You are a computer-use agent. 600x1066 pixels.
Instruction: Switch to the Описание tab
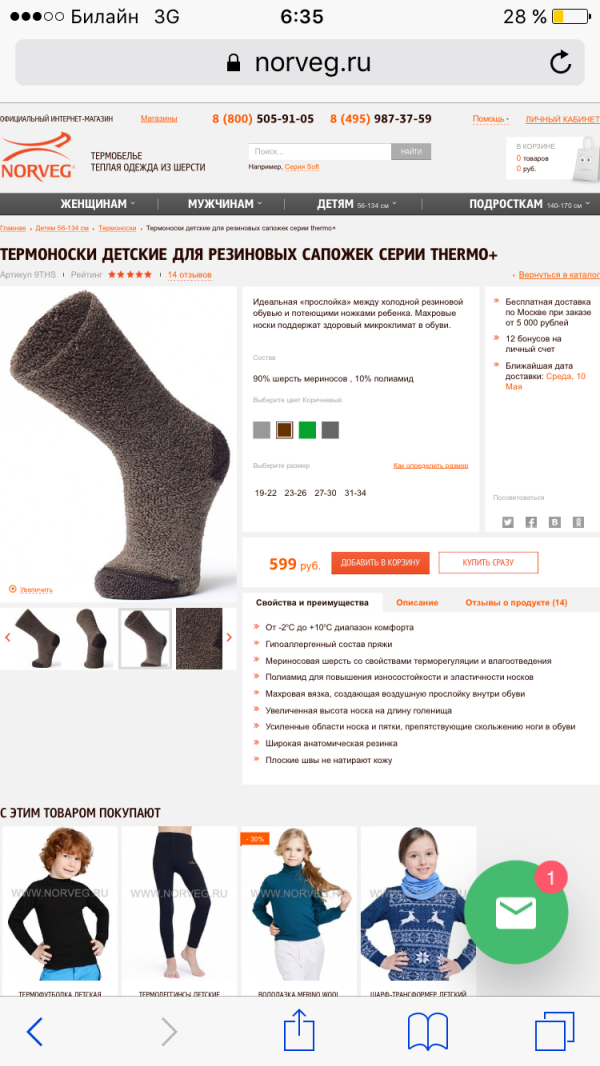(417, 602)
